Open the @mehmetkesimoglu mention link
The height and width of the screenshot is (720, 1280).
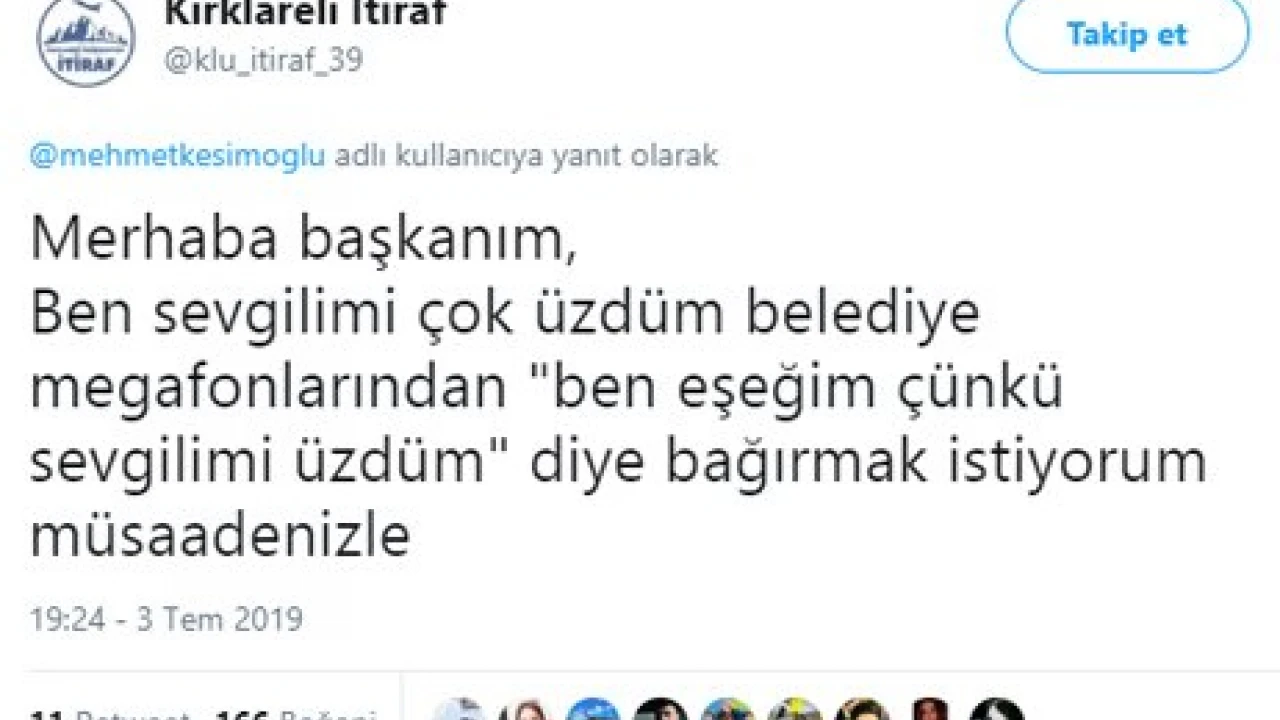click(178, 157)
